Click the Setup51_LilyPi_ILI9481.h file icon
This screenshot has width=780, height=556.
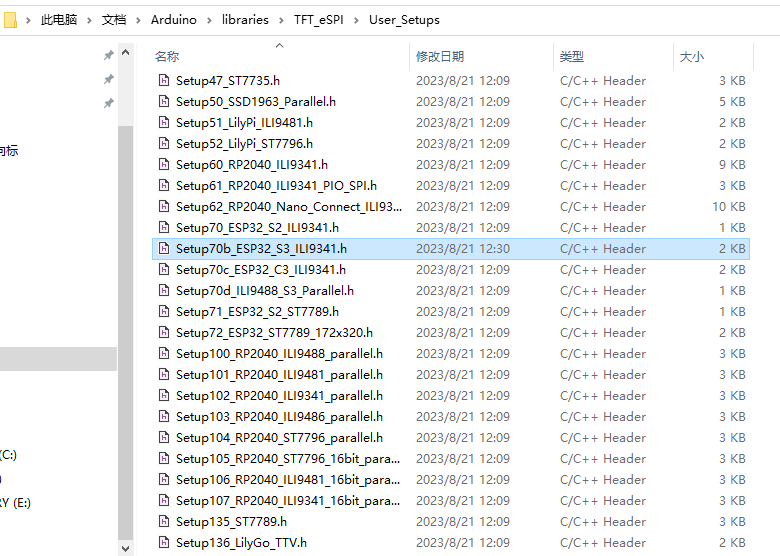coord(164,122)
